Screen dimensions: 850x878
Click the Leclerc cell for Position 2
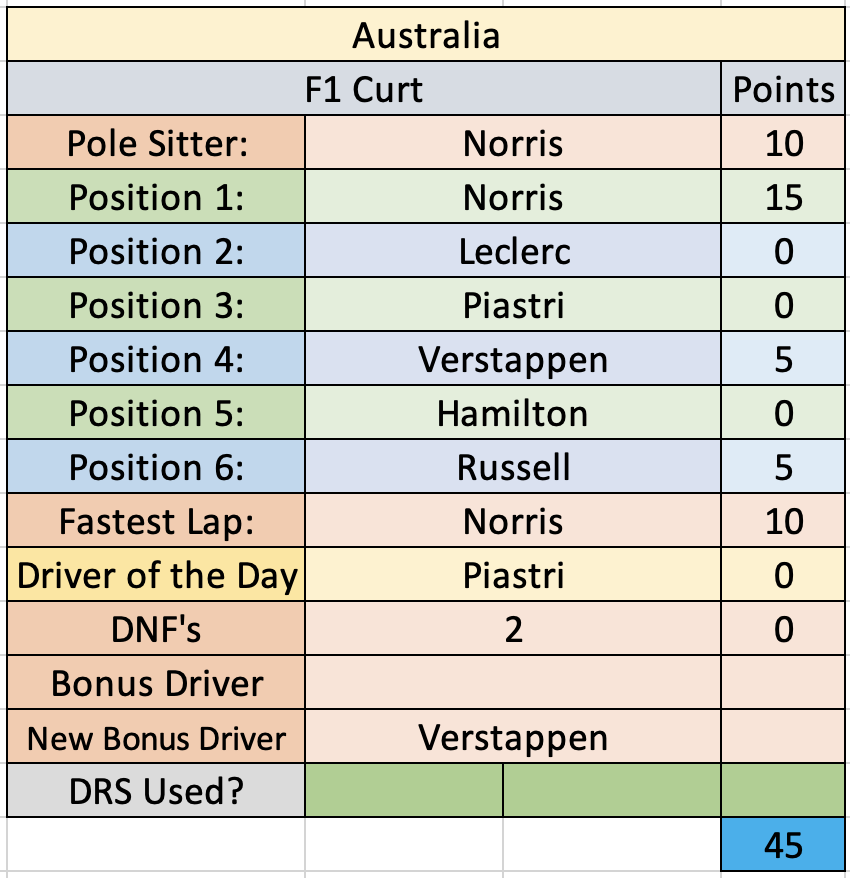click(513, 251)
